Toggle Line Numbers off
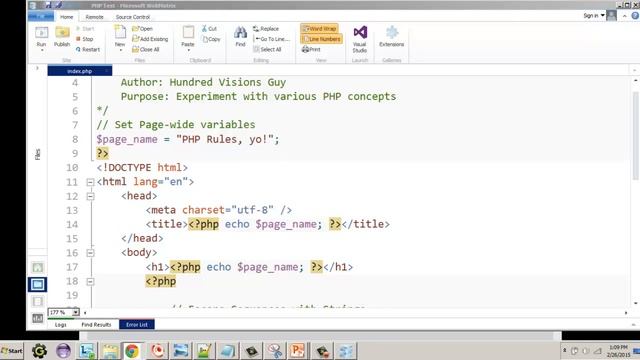Screen dimensions: 640x360 [x=321, y=39]
